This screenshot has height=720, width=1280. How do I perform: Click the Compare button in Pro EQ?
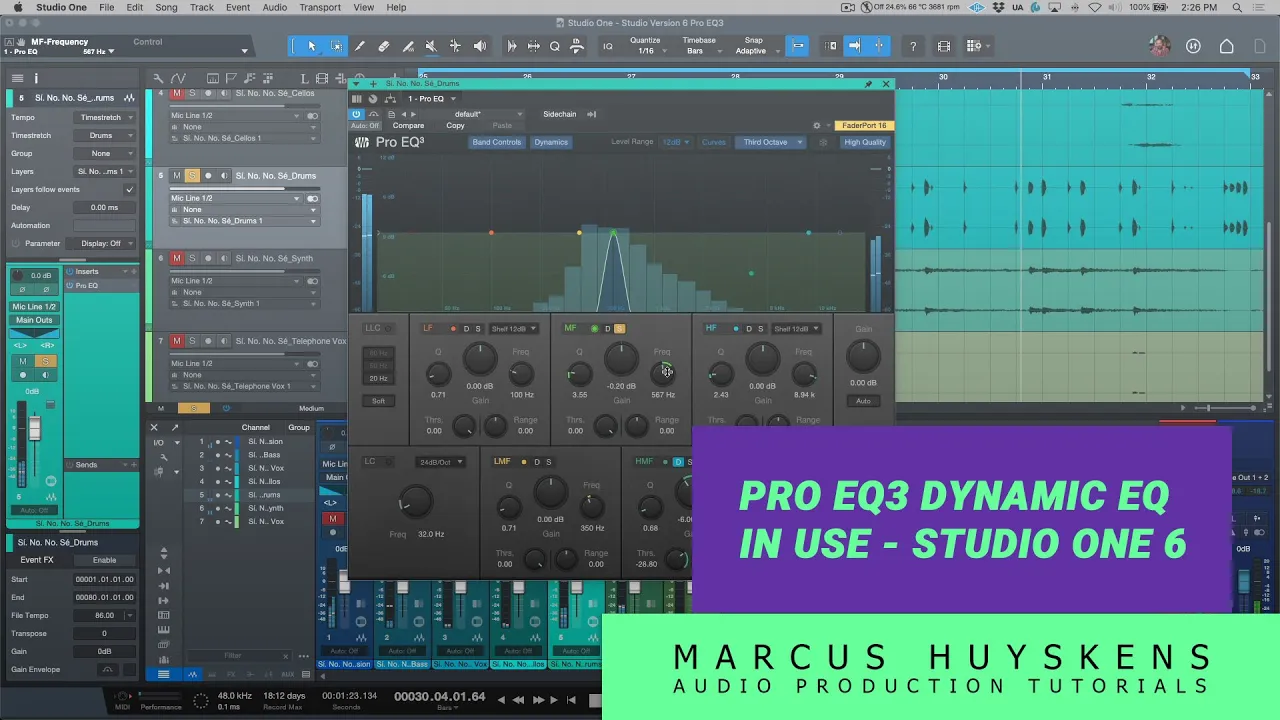(408, 126)
